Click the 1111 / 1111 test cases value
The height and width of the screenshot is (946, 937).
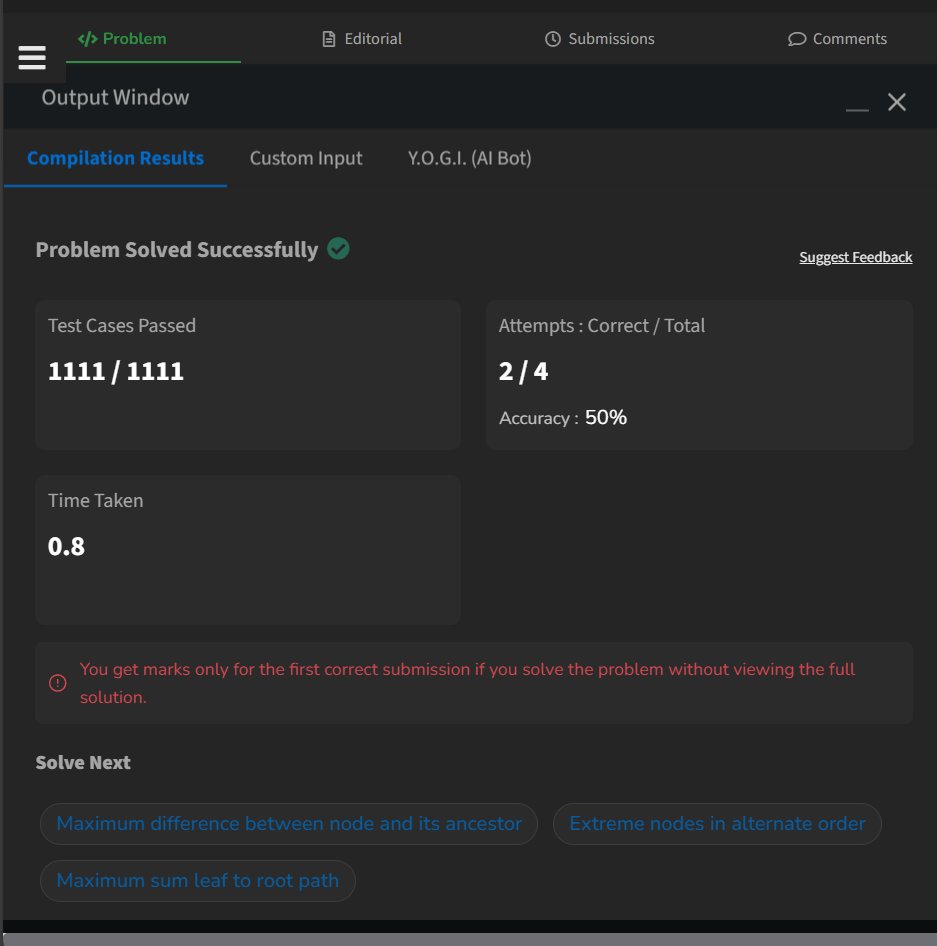116,371
